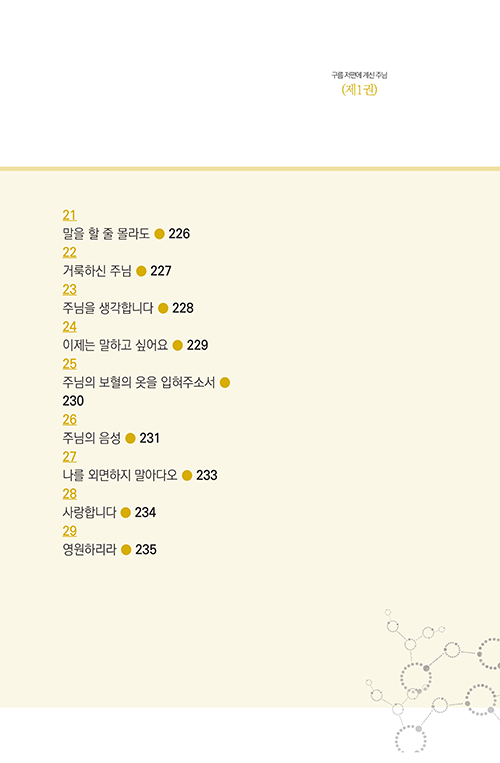500x763 pixels.
Task: Select the gold dot before page 231
Action: (130, 438)
